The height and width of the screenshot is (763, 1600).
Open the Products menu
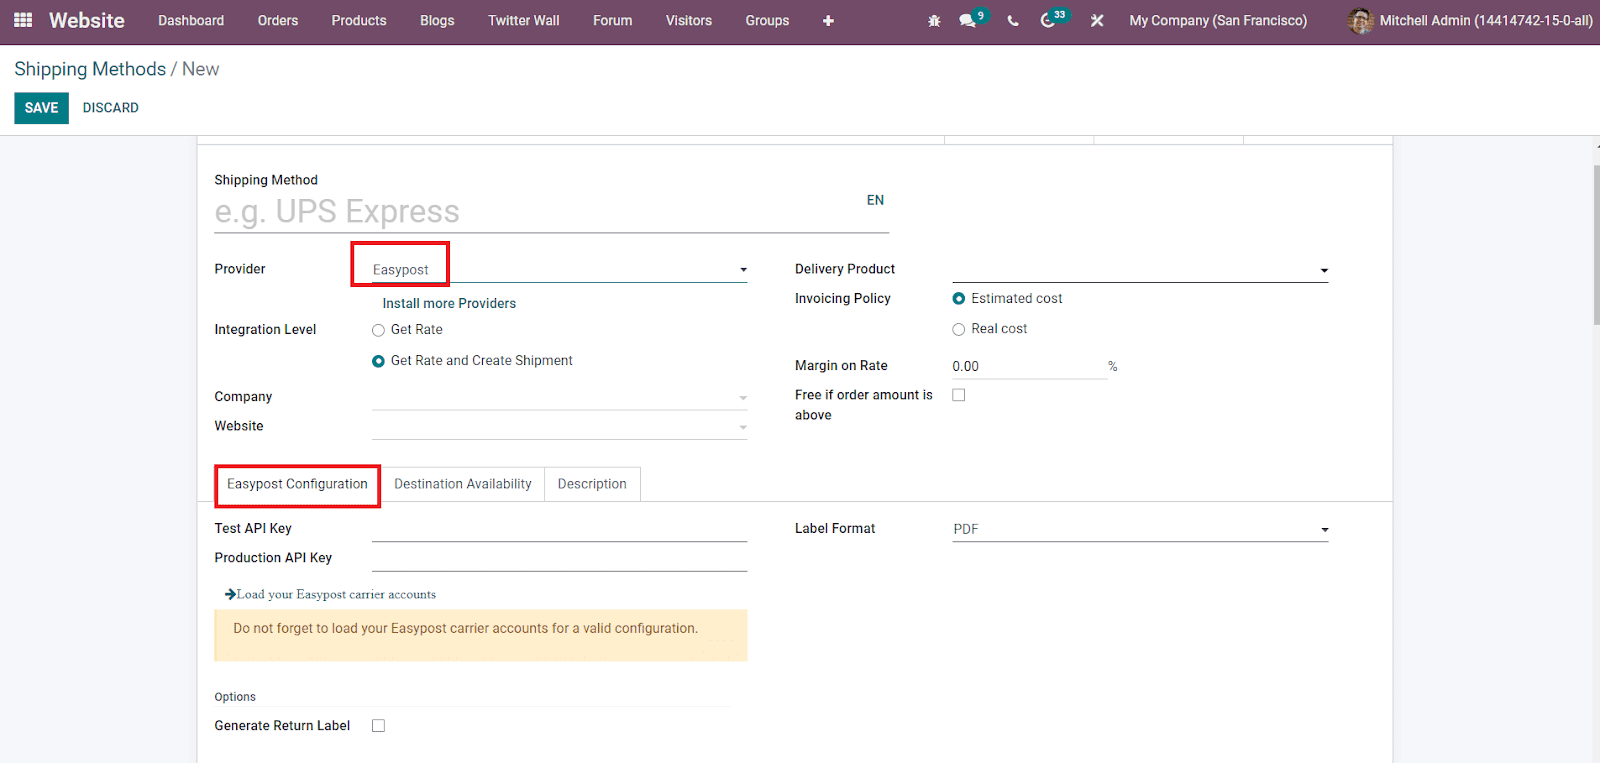tap(358, 21)
